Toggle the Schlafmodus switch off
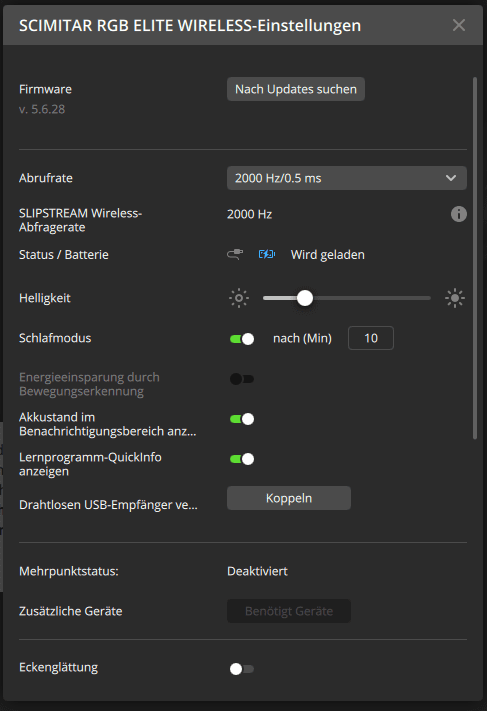Viewport: 487px width, 711px height. point(242,339)
